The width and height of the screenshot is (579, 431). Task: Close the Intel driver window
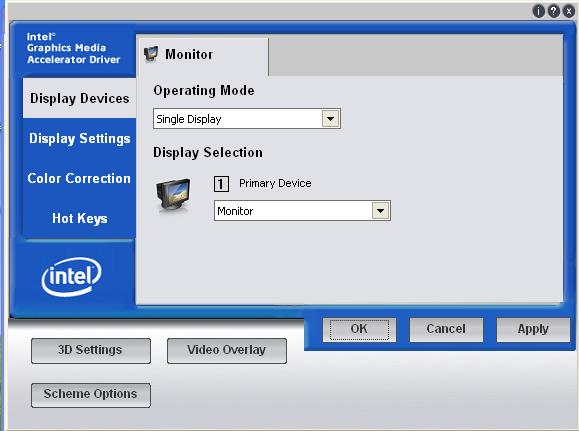(x=568, y=11)
